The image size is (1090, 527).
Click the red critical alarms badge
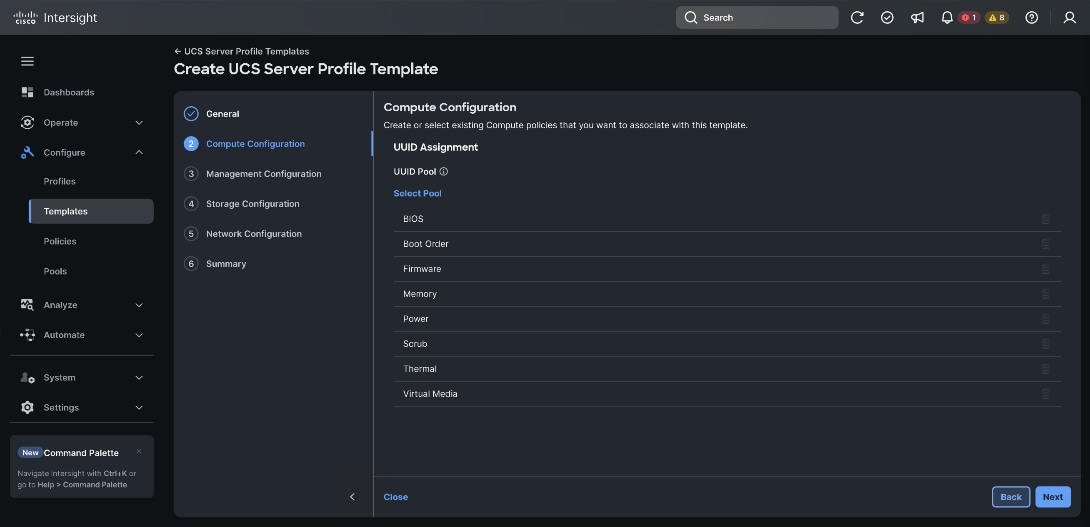click(x=969, y=17)
